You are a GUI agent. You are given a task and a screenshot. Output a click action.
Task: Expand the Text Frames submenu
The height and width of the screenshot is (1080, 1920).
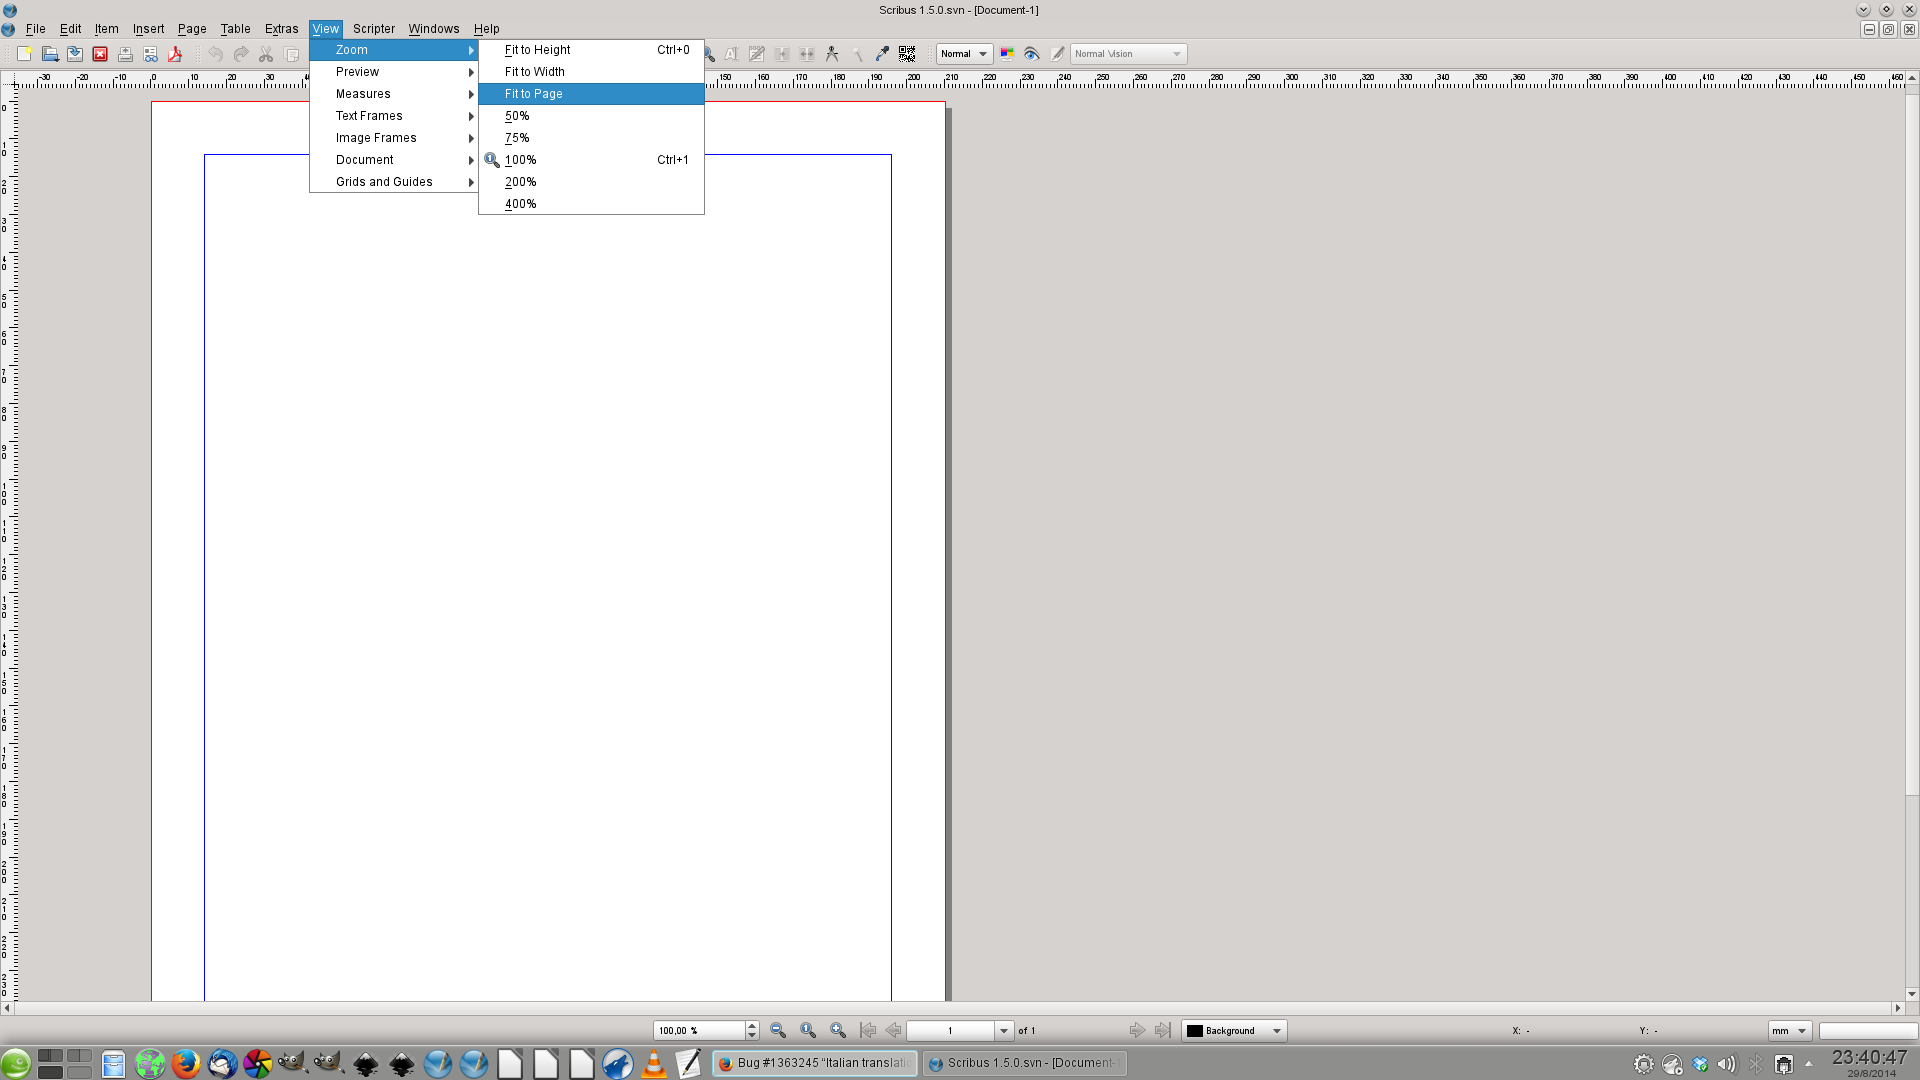[x=394, y=116]
